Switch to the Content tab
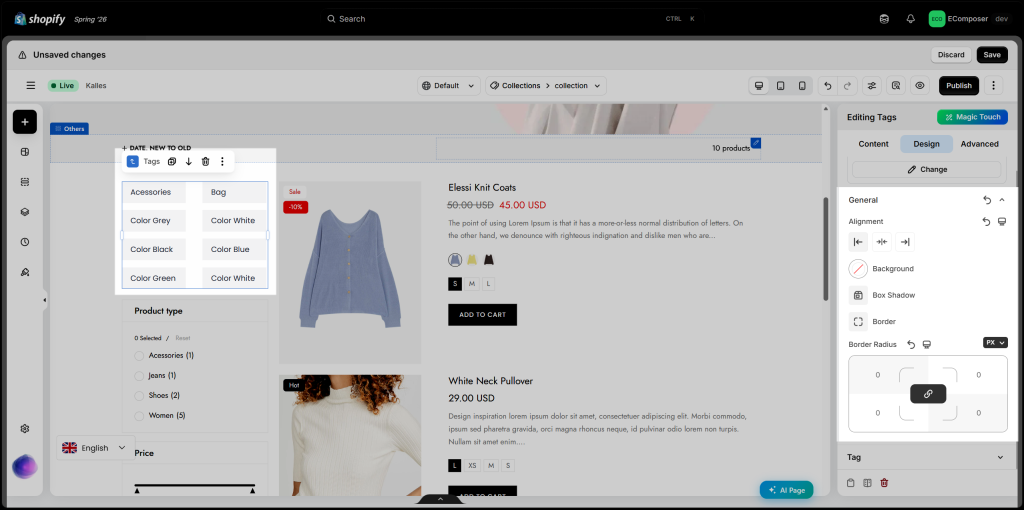 click(873, 144)
